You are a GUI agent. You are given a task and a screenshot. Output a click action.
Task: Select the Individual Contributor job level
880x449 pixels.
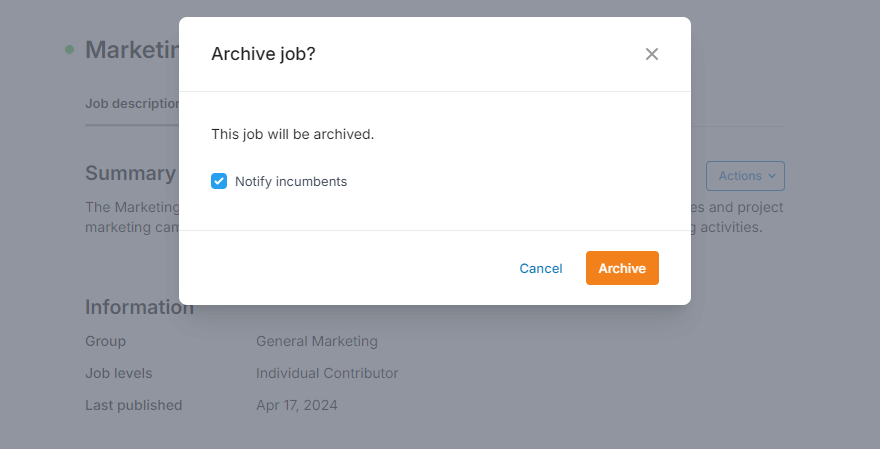coord(327,373)
